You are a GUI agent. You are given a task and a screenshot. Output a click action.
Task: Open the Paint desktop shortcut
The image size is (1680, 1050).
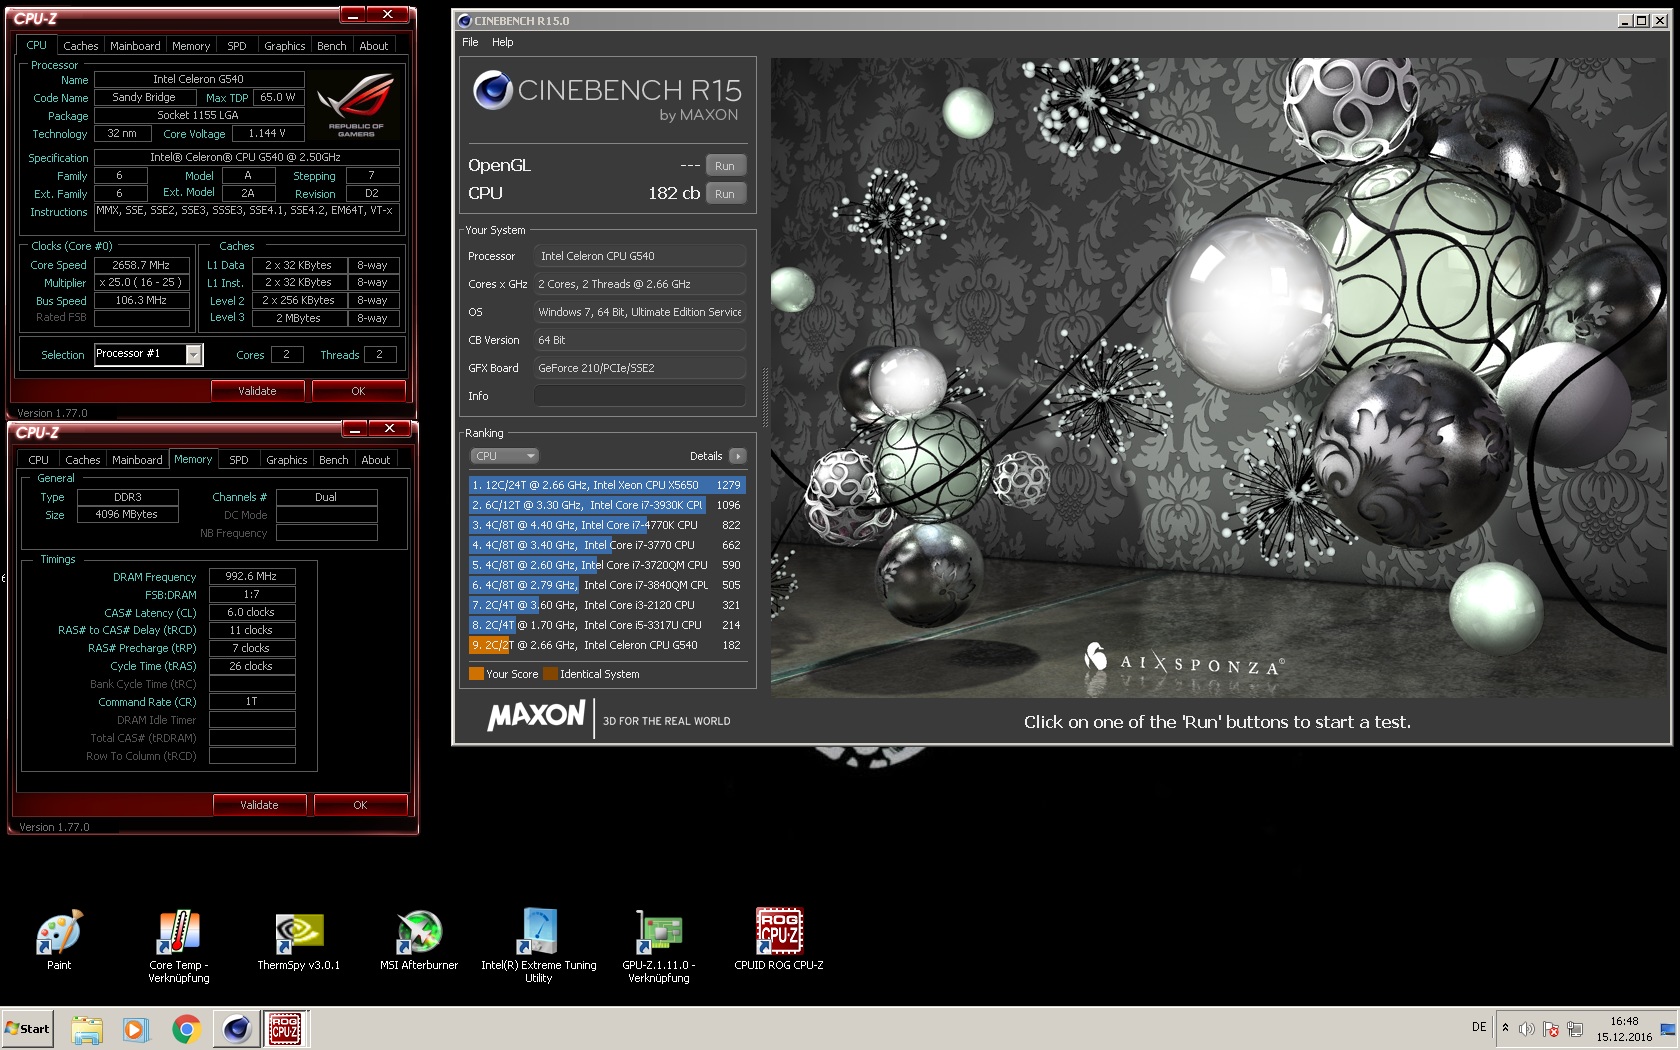59,940
